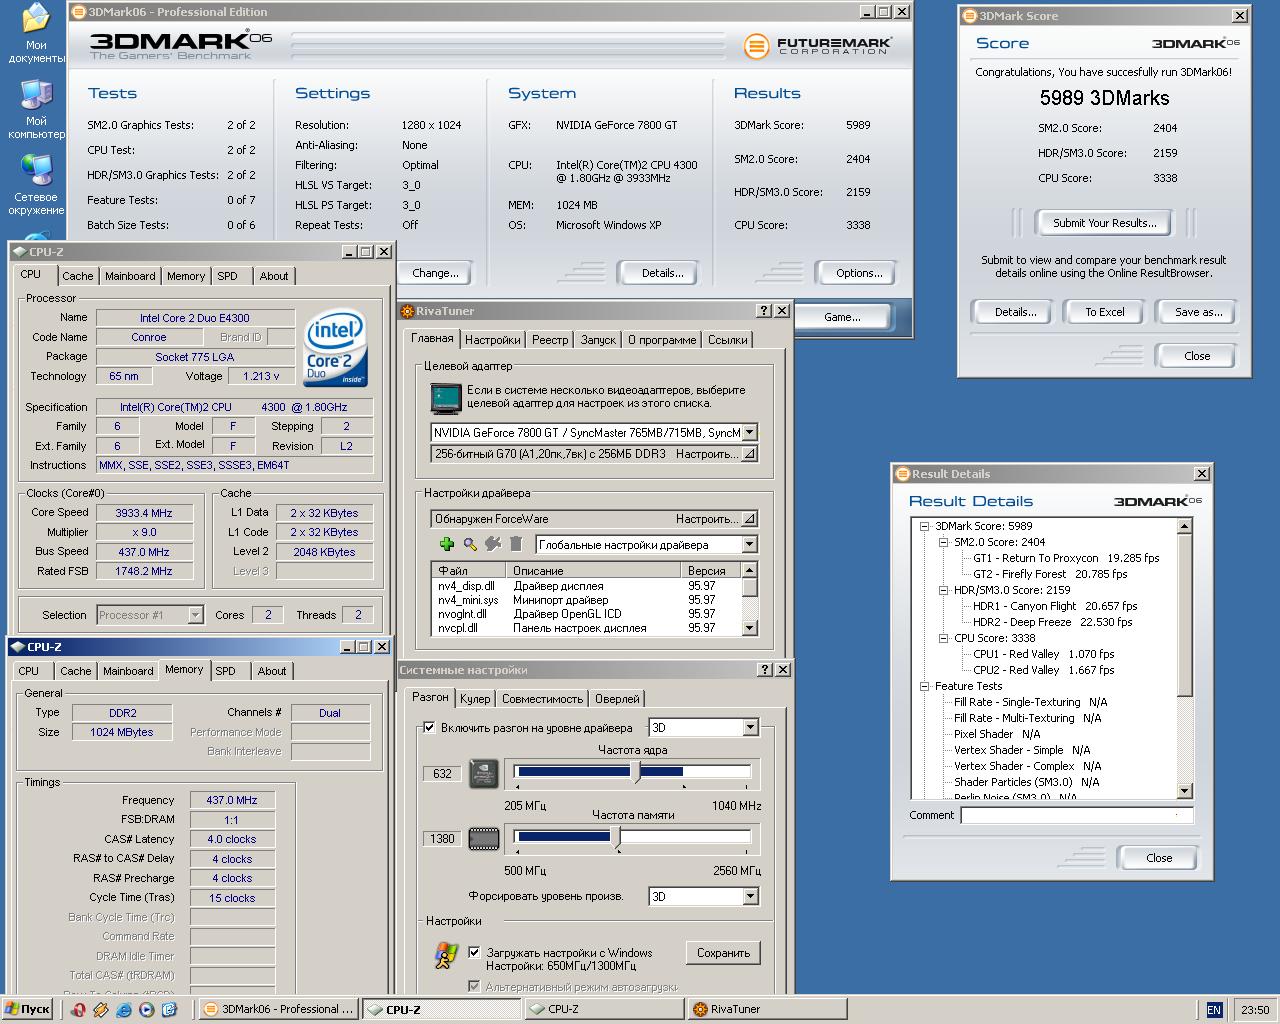1280x1024 pixels.
Task: Launch Internet Explorer from quick launch
Action: coord(124,1010)
